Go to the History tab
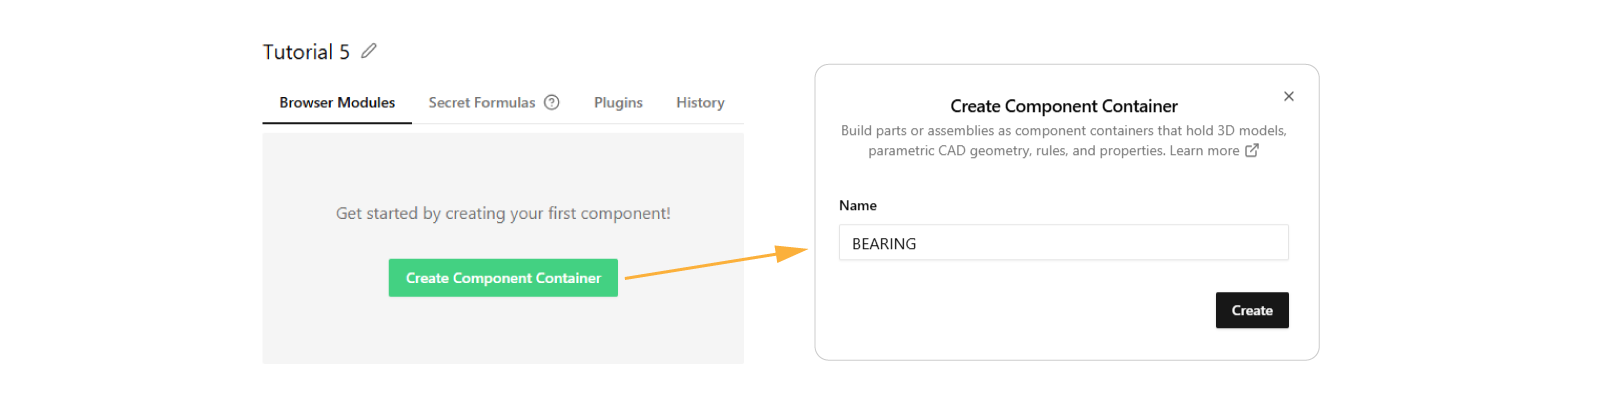The width and height of the screenshot is (1600, 400). coord(700,102)
